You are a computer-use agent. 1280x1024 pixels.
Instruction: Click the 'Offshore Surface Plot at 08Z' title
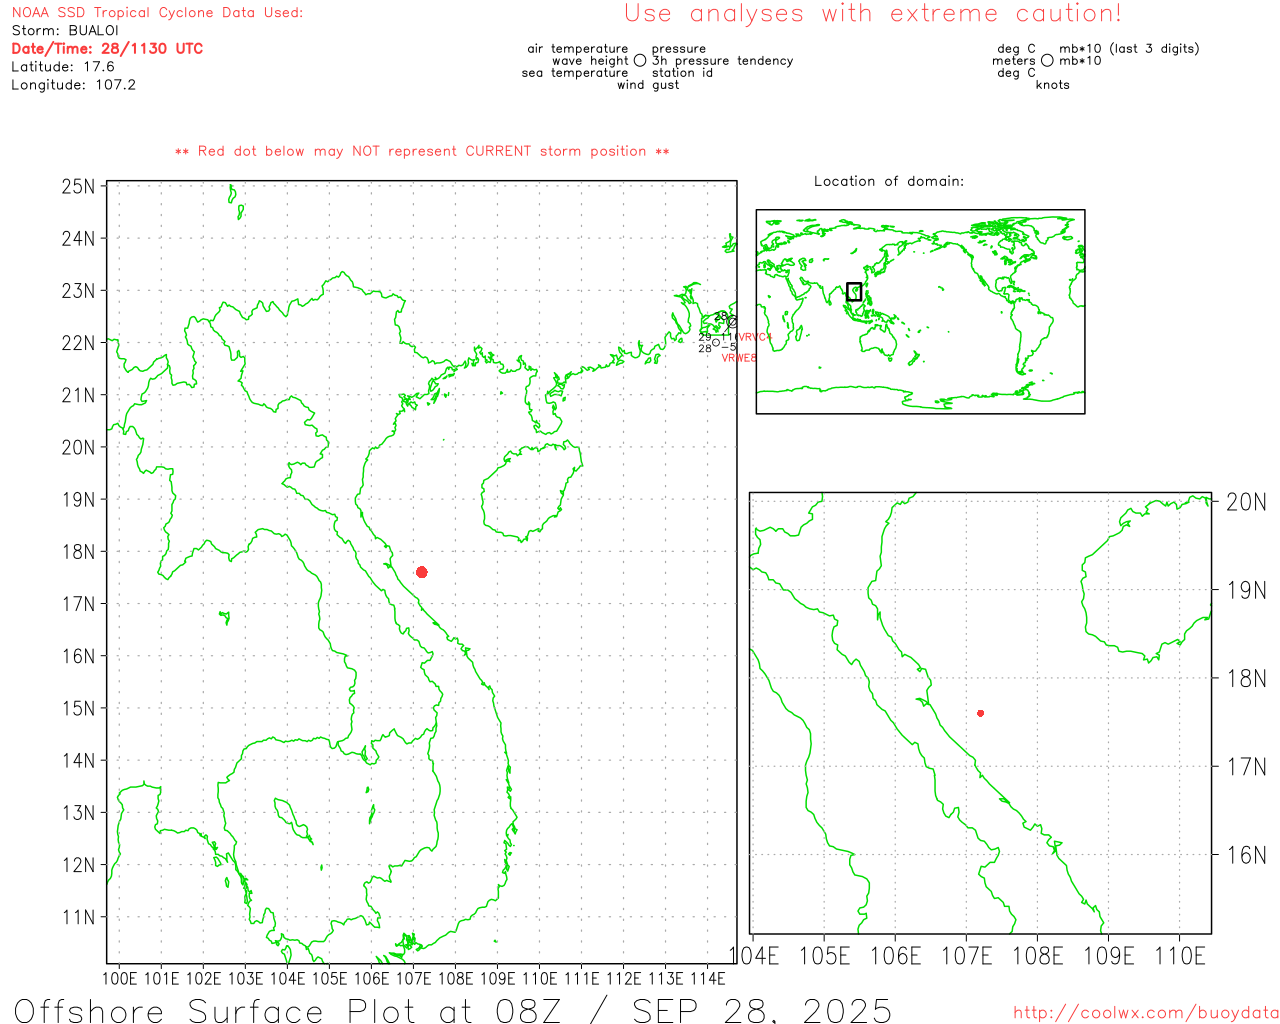pyautogui.click(x=452, y=1010)
